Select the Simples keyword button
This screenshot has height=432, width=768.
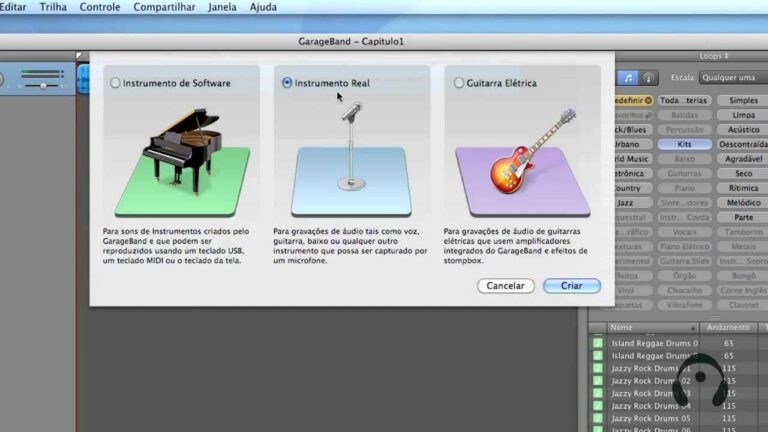tap(743, 100)
